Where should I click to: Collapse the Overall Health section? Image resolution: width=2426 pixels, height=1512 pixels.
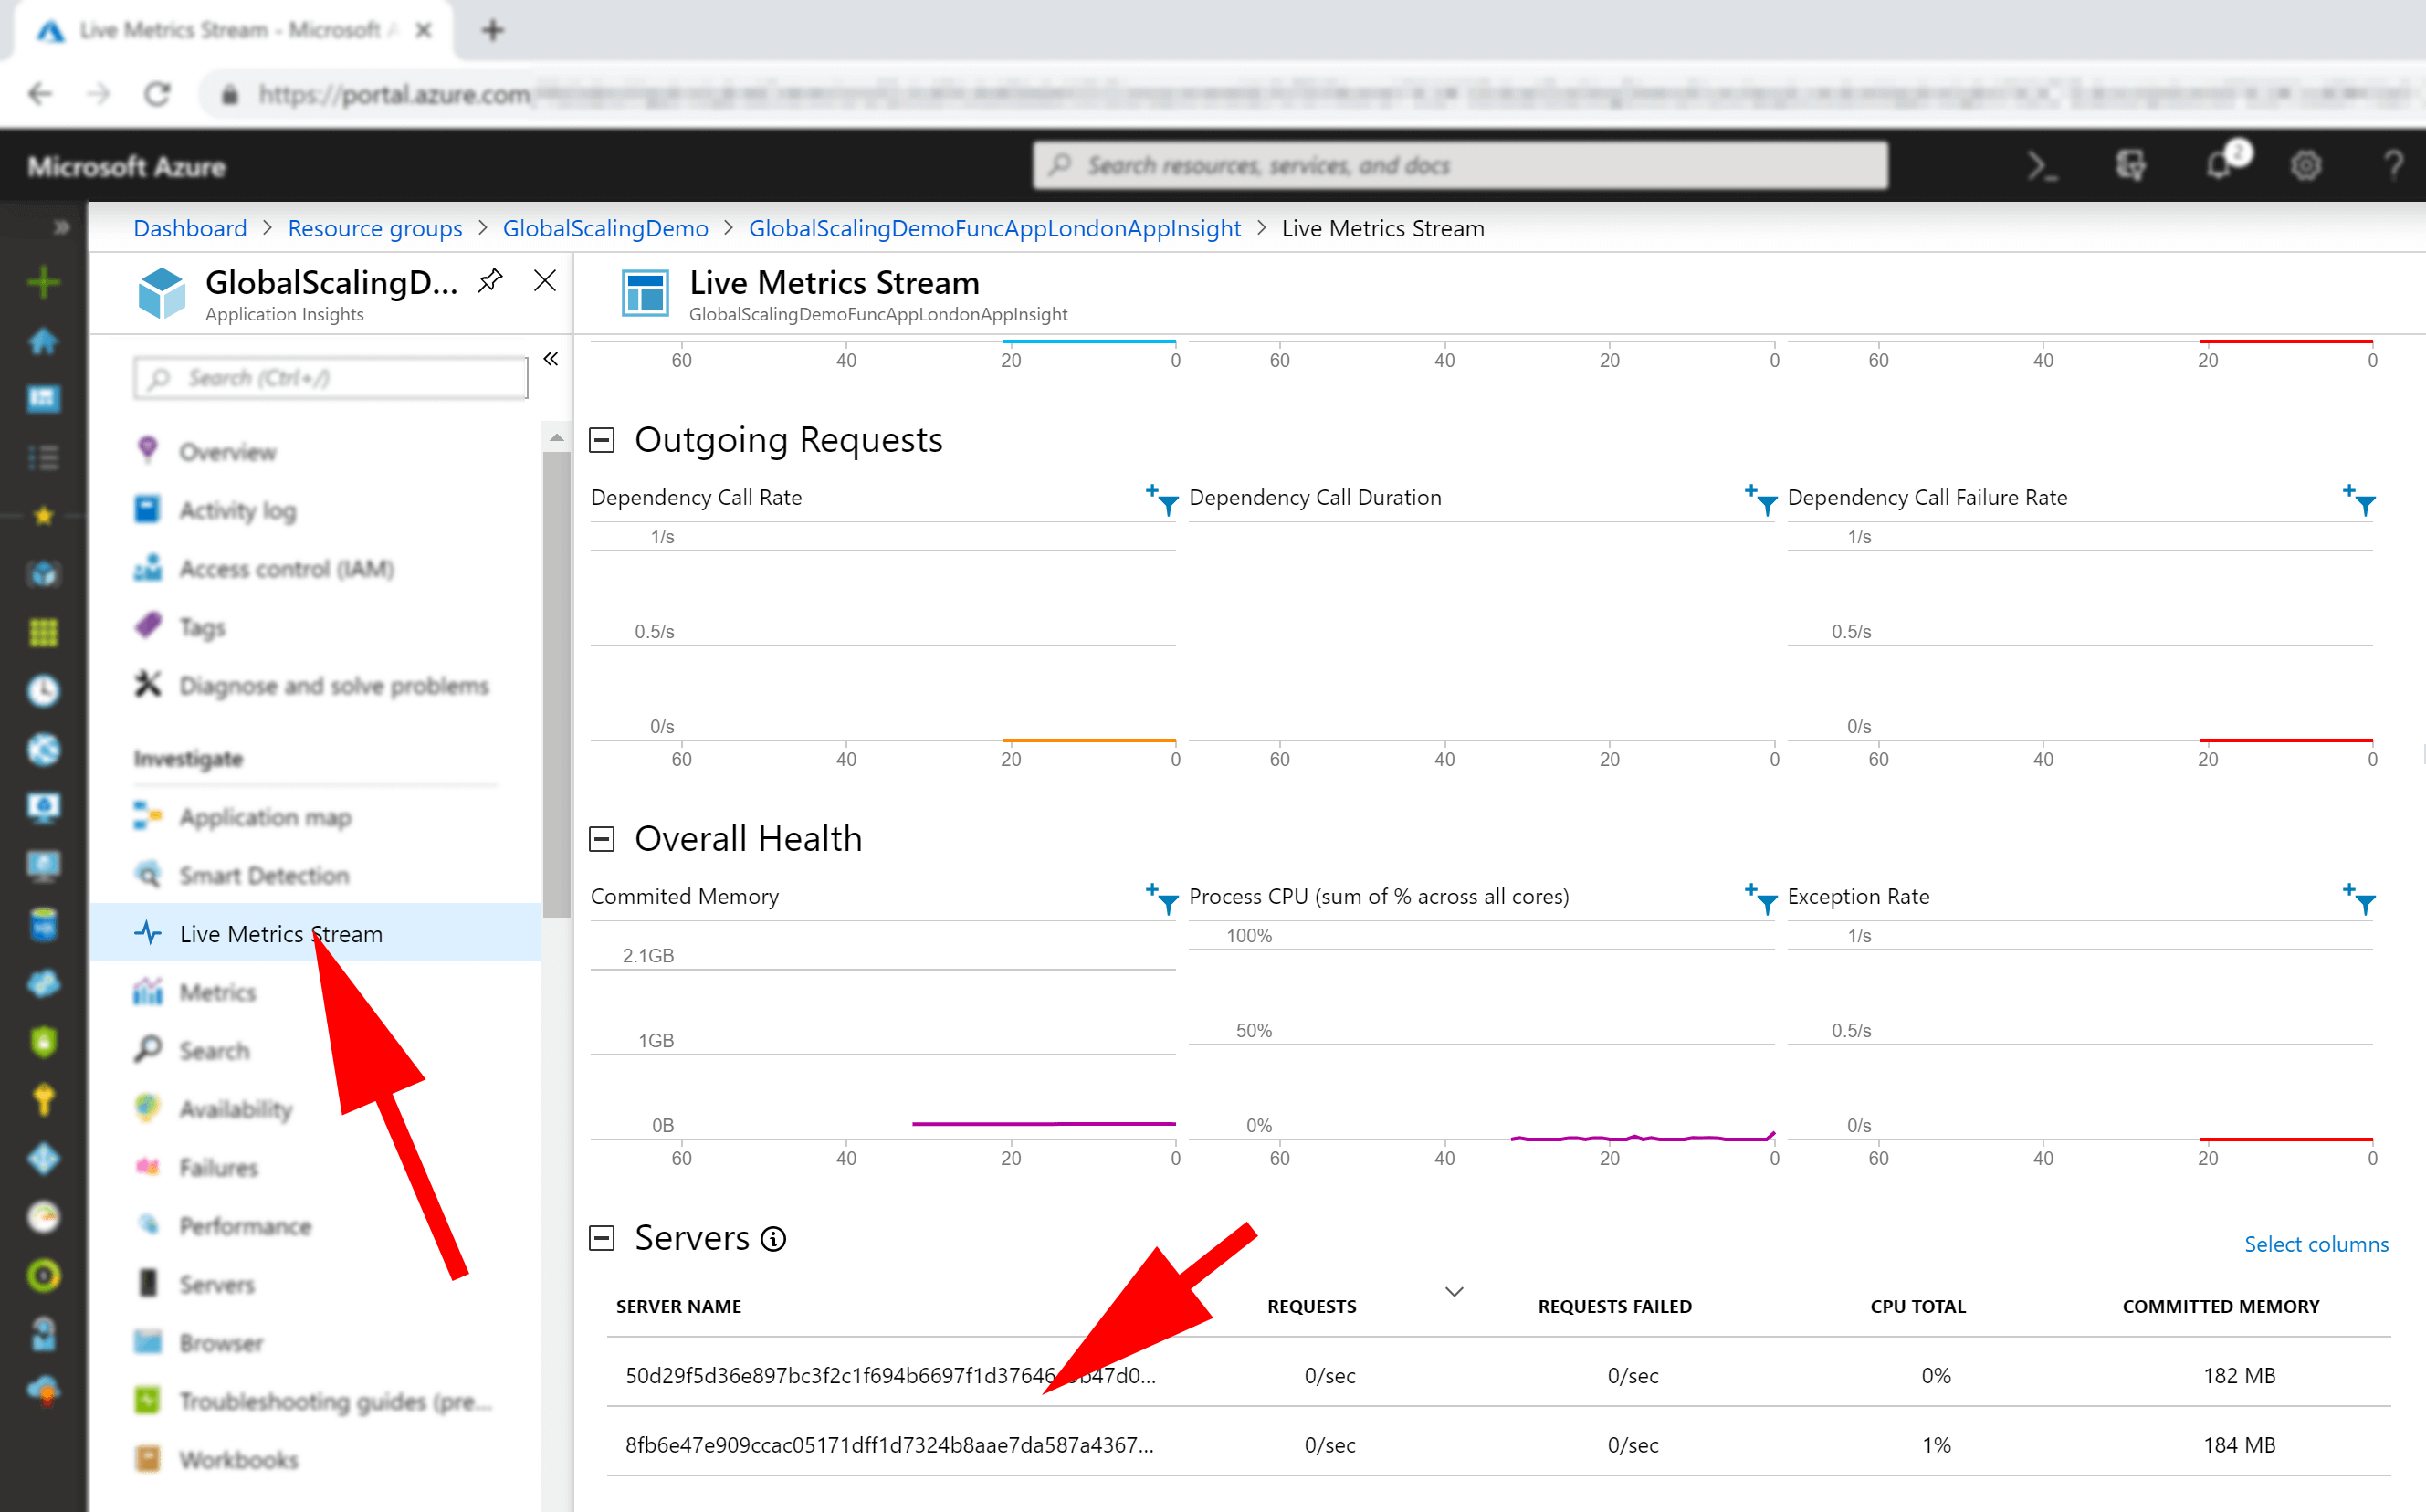[x=601, y=839]
